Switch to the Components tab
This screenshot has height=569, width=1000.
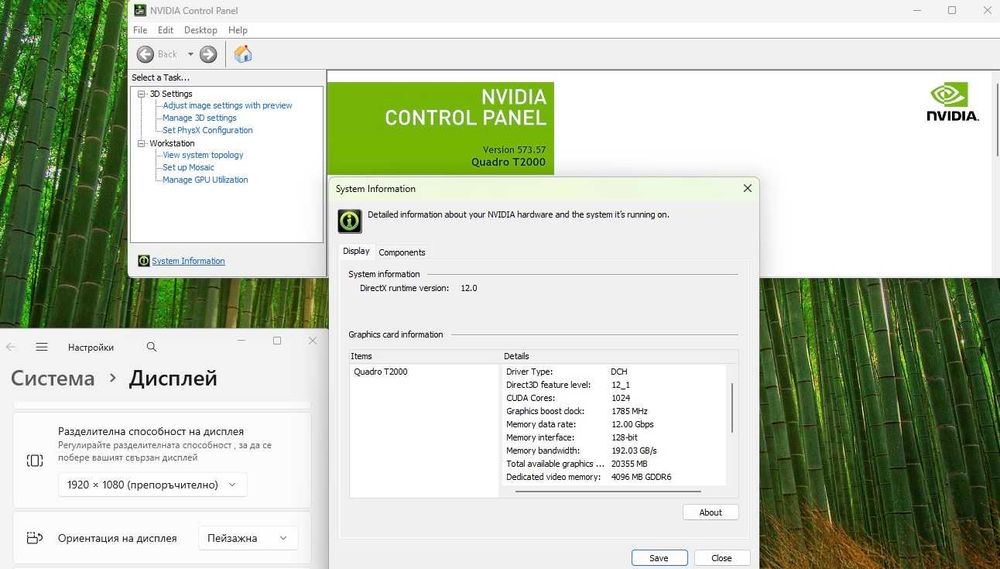(x=402, y=253)
